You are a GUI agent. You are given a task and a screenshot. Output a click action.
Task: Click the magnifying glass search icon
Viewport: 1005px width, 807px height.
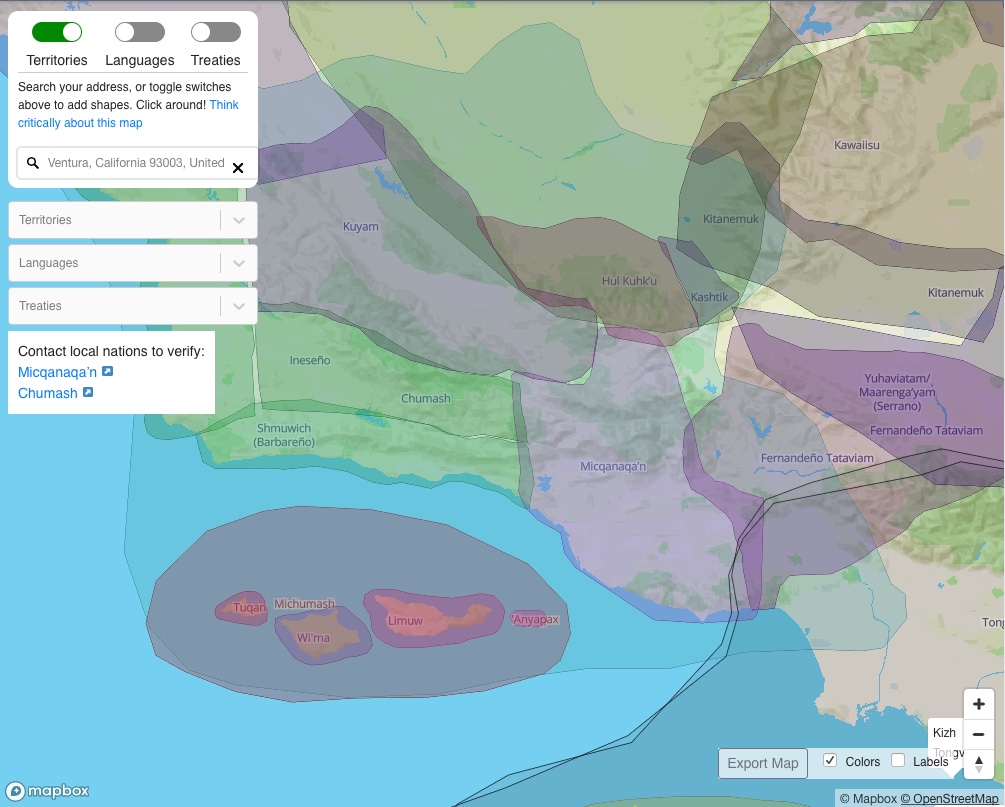(33, 163)
